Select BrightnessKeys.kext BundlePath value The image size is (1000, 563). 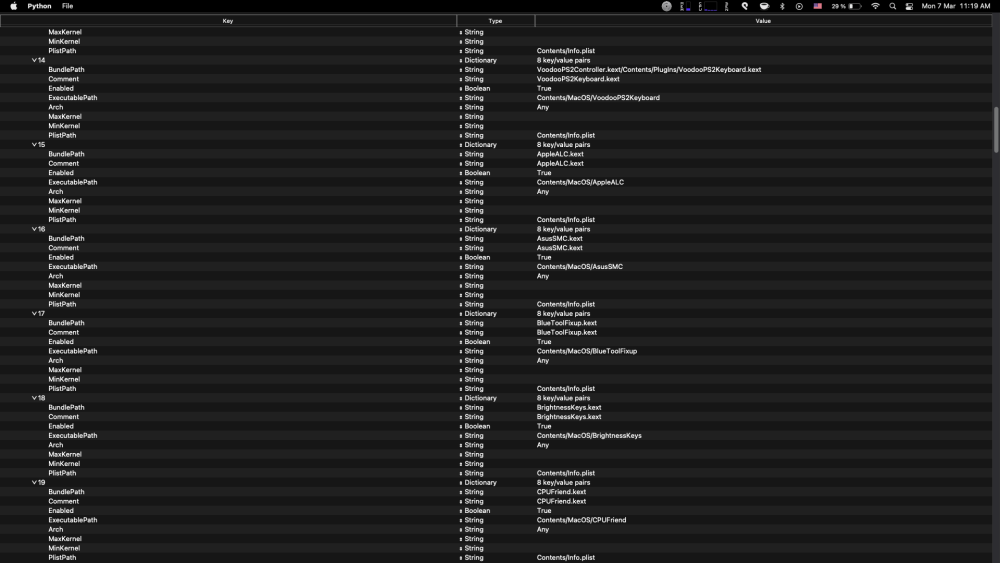click(x=569, y=407)
